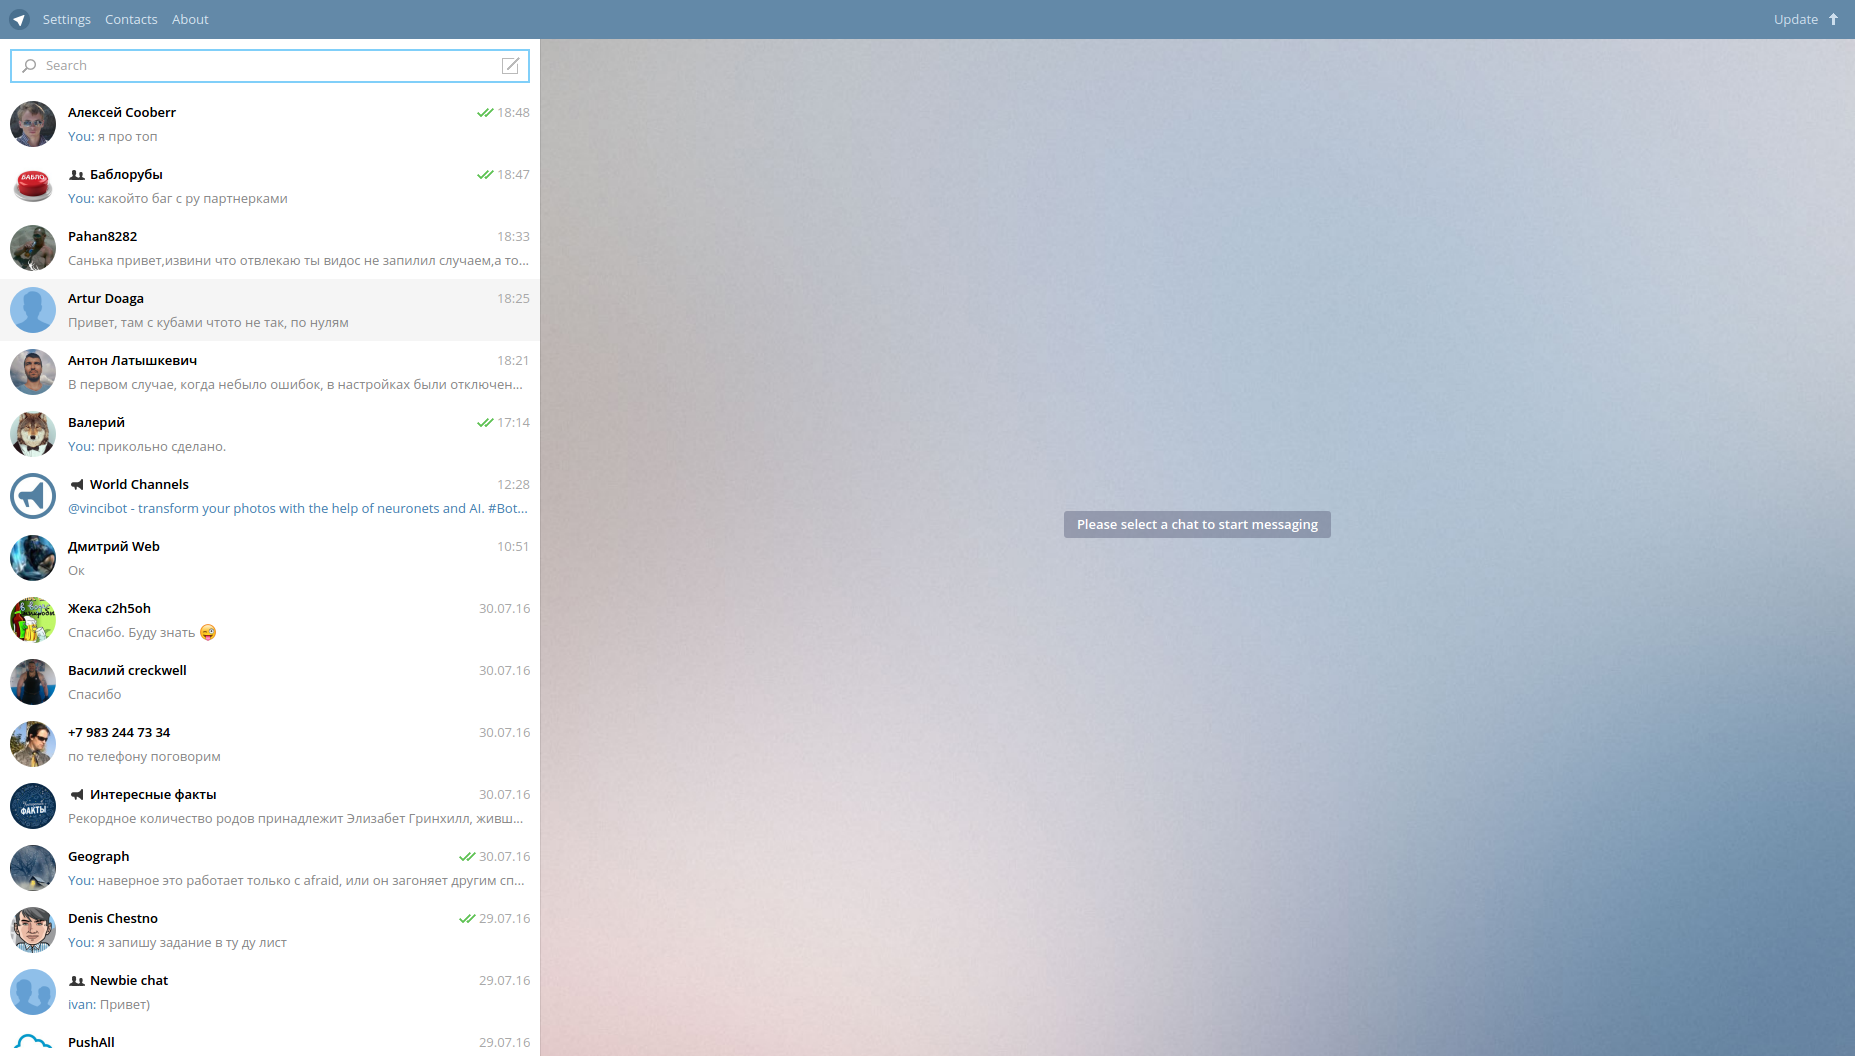Click Антон Латышкевич avatar
The image size is (1855, 1056).
pyautogui.click(x=33, y=372)
